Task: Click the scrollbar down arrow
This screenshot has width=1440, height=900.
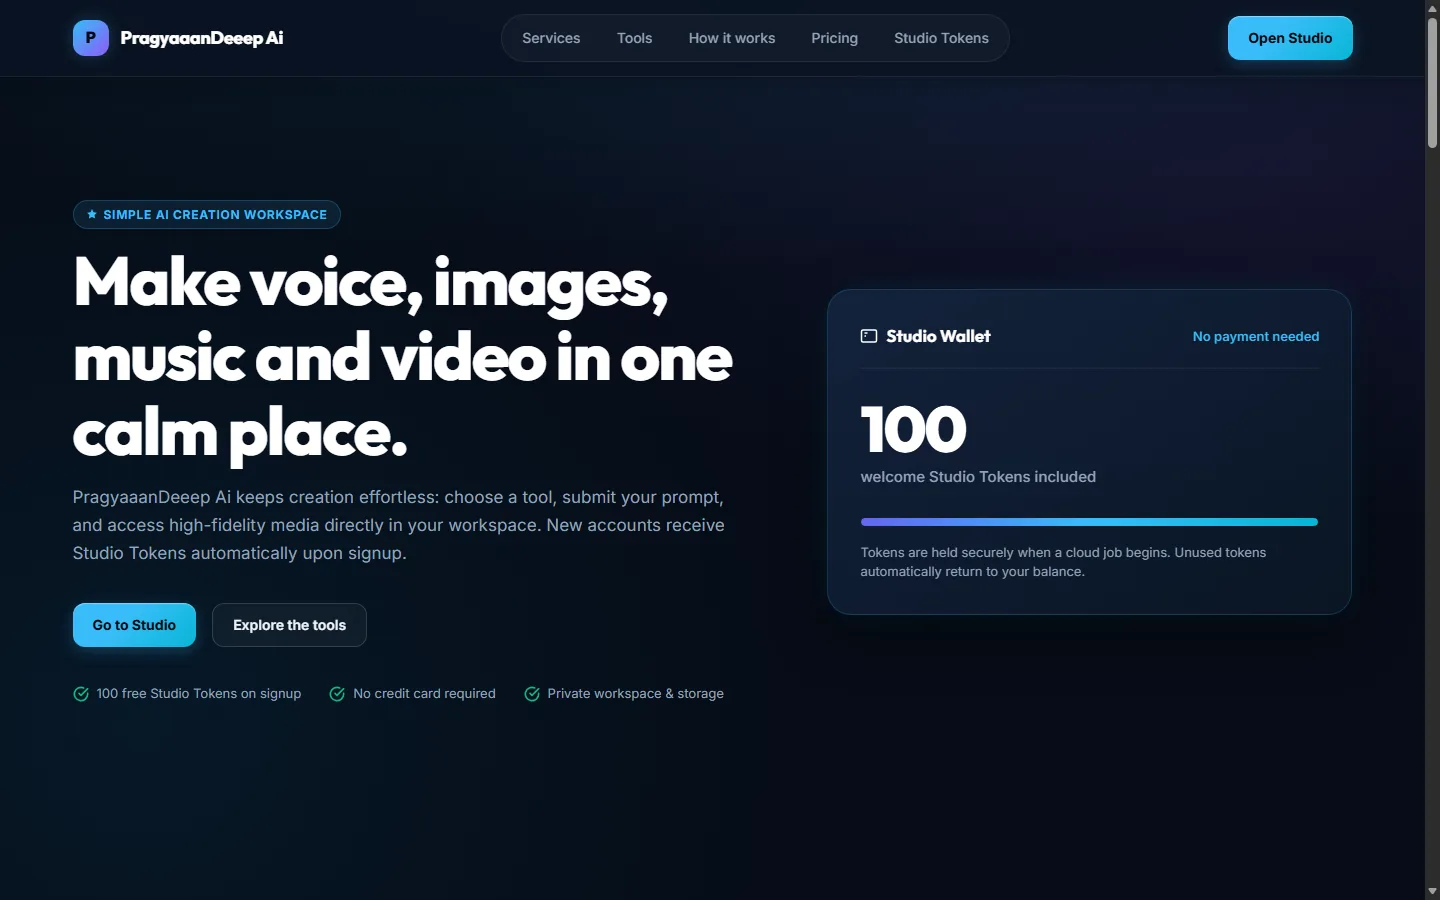Action: [x=1432, y=891]
